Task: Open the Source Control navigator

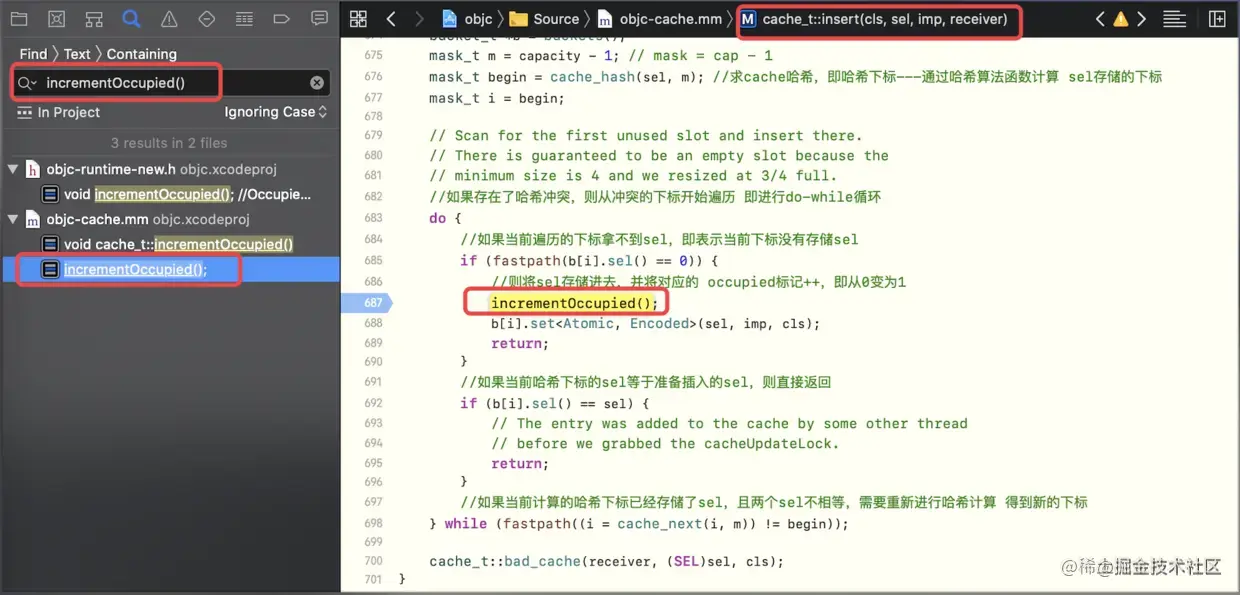Action: click(56, 18)
